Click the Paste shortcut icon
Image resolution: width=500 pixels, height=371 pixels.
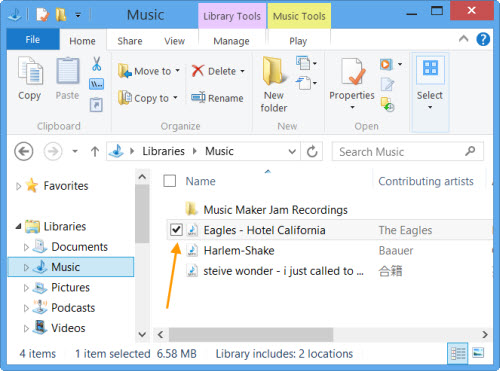coord(96,105)
